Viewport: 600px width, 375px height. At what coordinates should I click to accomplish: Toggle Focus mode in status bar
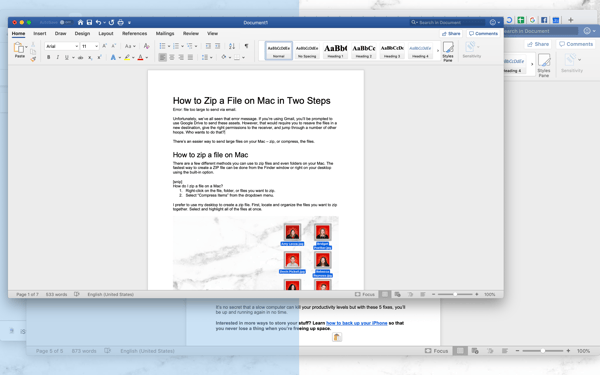click(365, 294)
